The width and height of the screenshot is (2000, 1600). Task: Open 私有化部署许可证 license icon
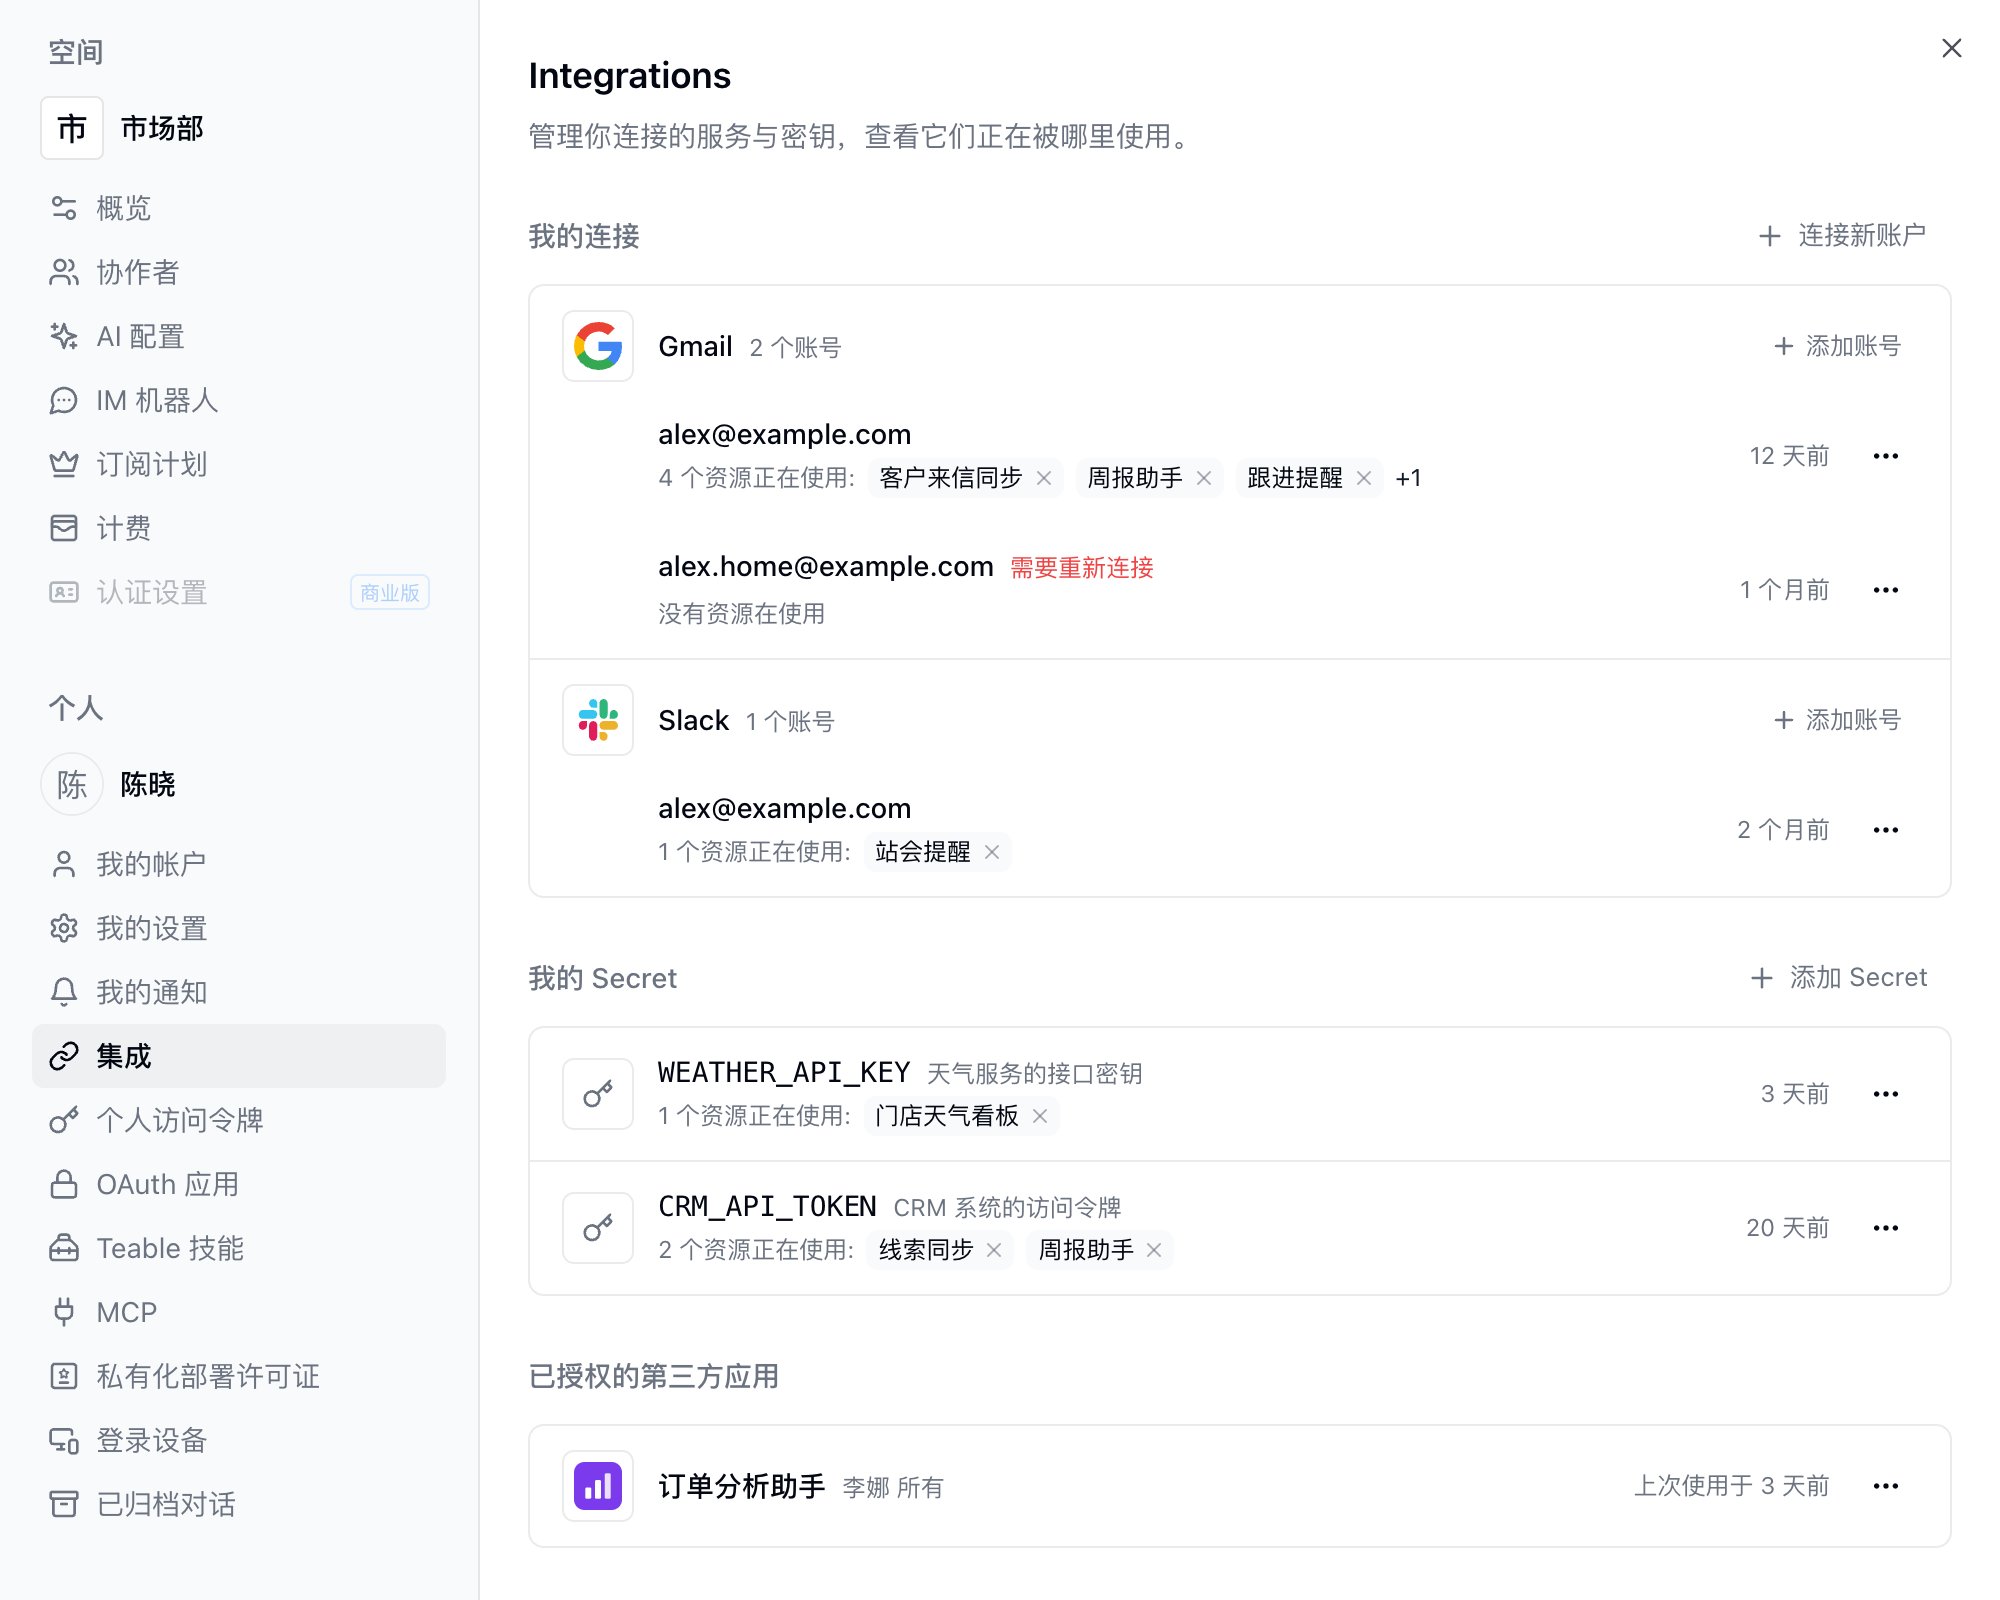point(64,1376)
